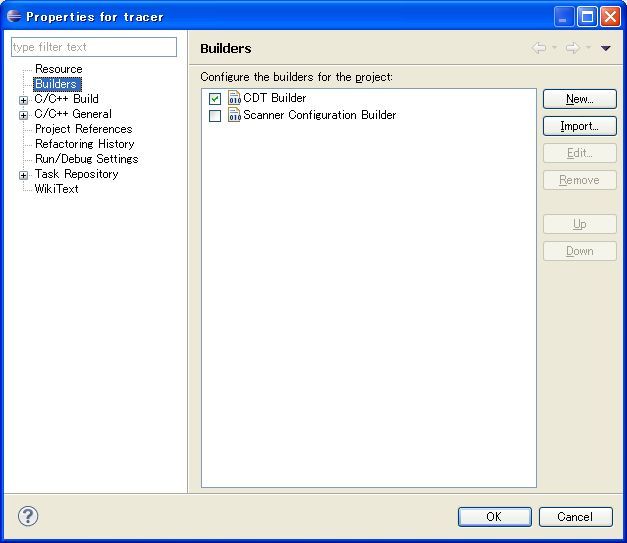Dismiss dialog with Cancel button

[x=575, y=517]
